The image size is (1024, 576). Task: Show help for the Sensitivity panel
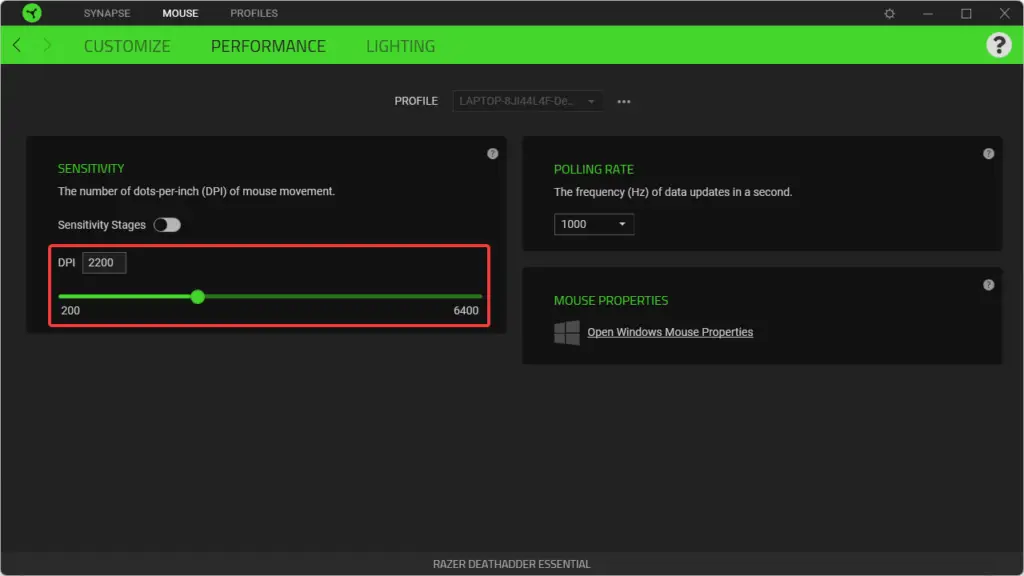click(492, 153)
